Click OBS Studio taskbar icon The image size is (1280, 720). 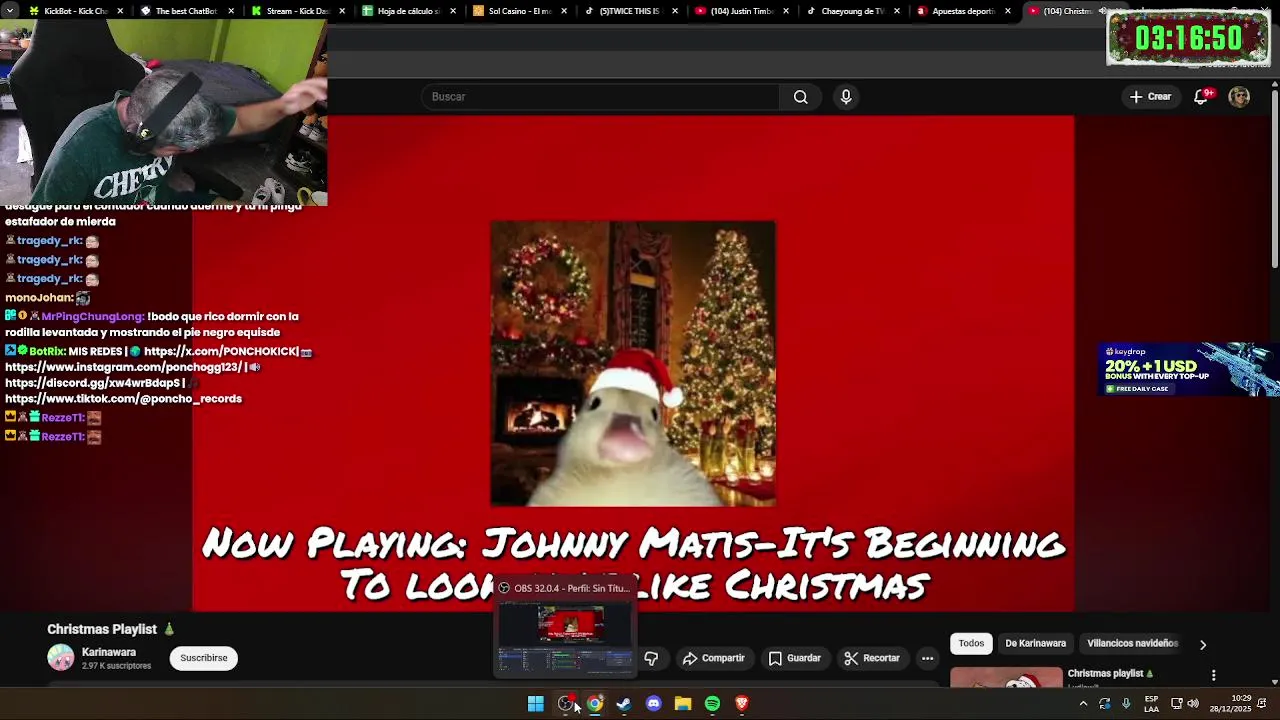[x=566, y=704]
